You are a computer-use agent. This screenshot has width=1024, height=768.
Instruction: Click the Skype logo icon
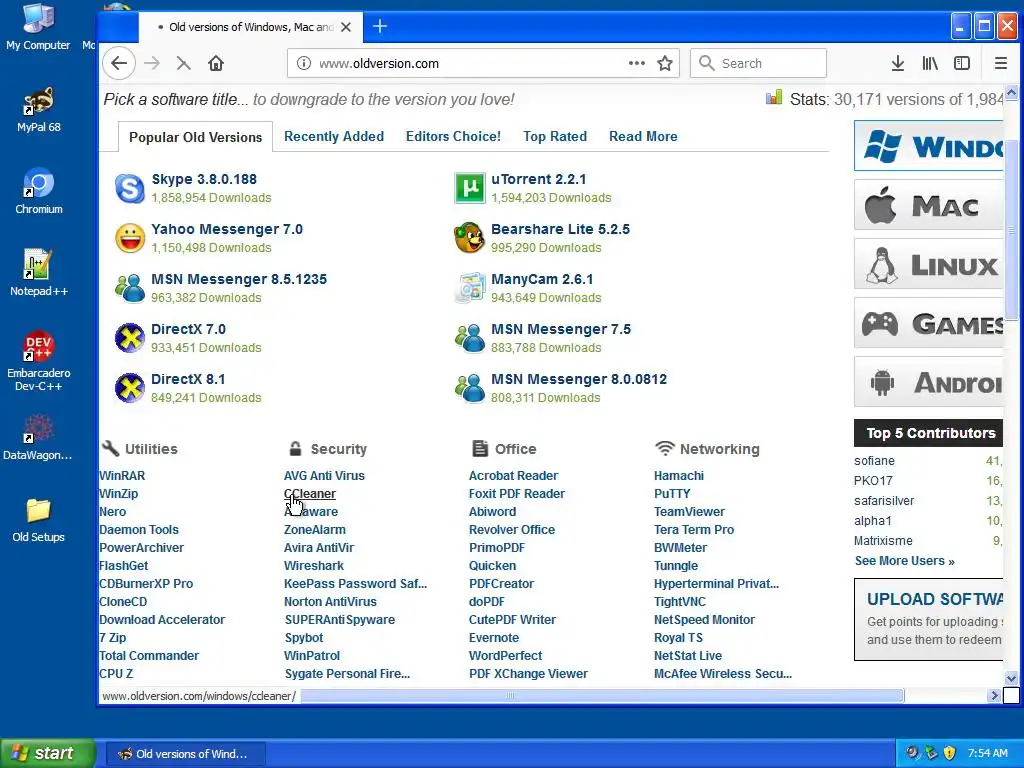click(x=130, y=189)
